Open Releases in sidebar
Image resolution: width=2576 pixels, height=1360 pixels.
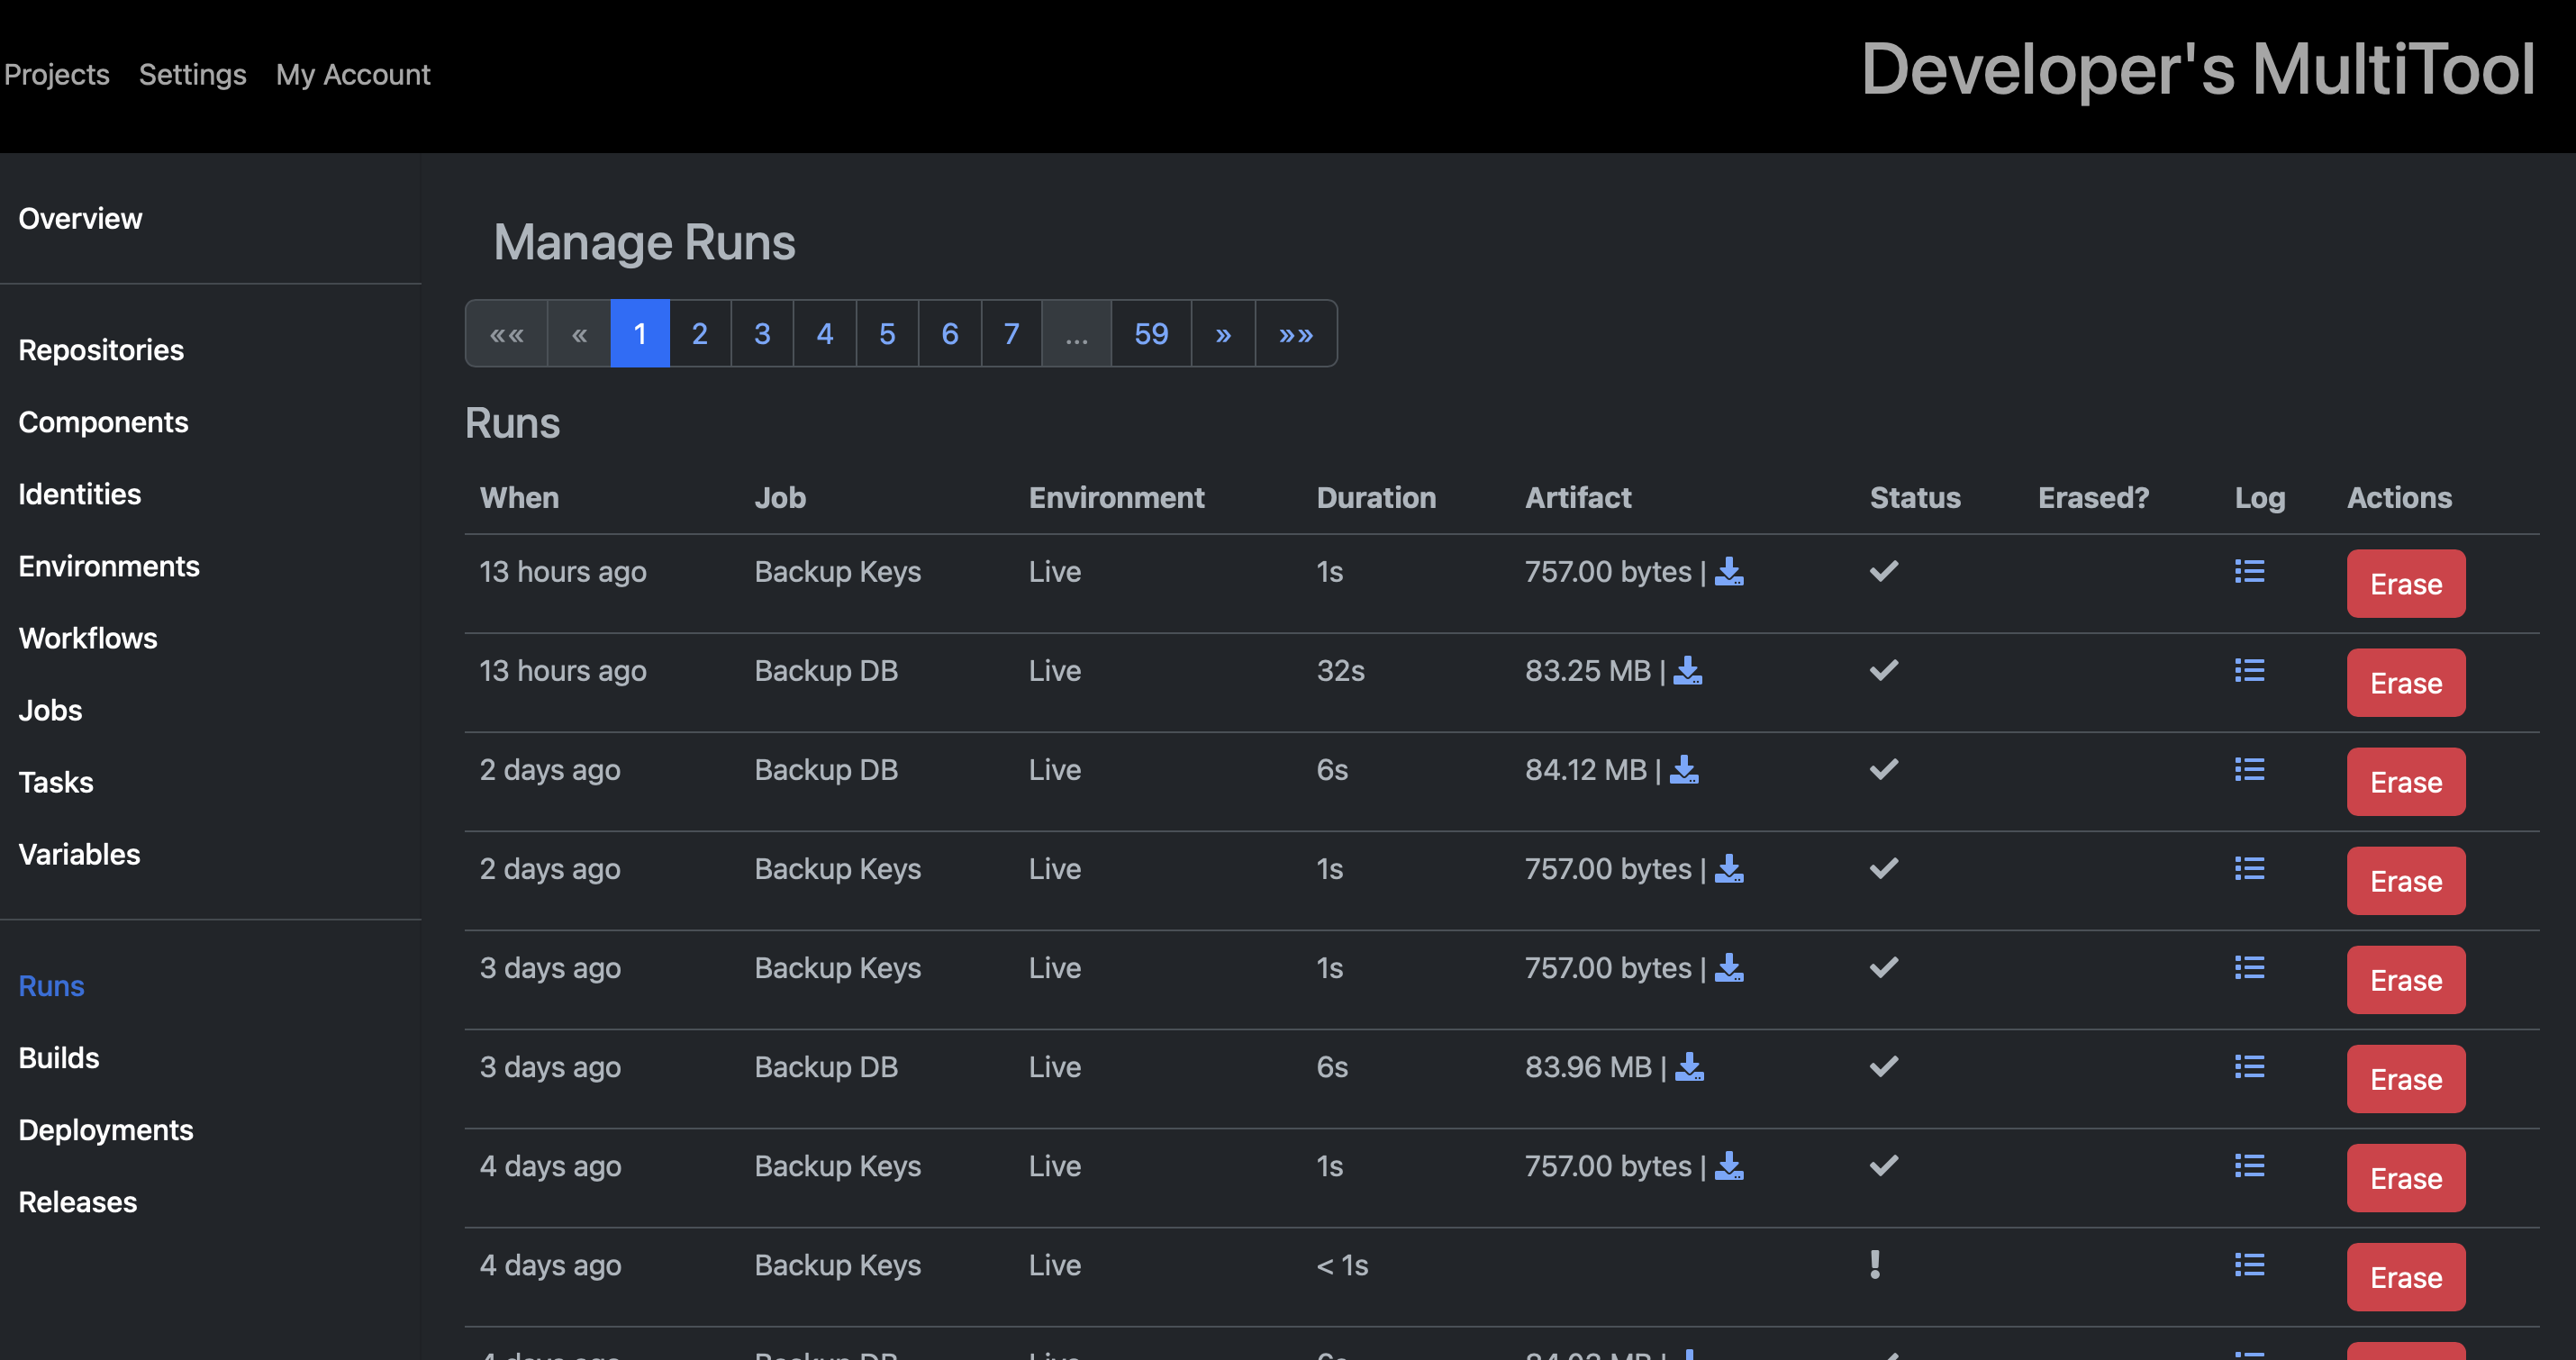(78, 1203)
